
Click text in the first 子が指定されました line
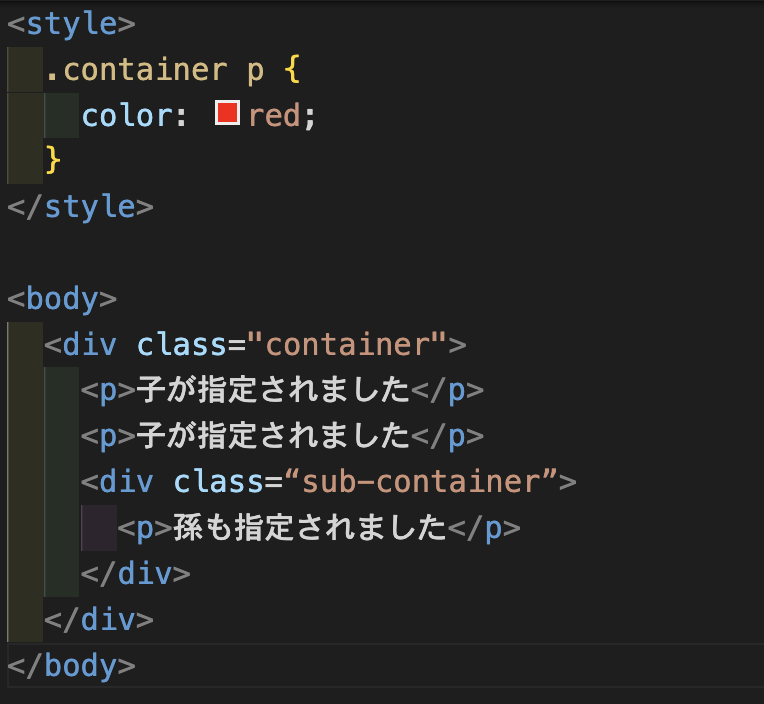pos(273,390)
